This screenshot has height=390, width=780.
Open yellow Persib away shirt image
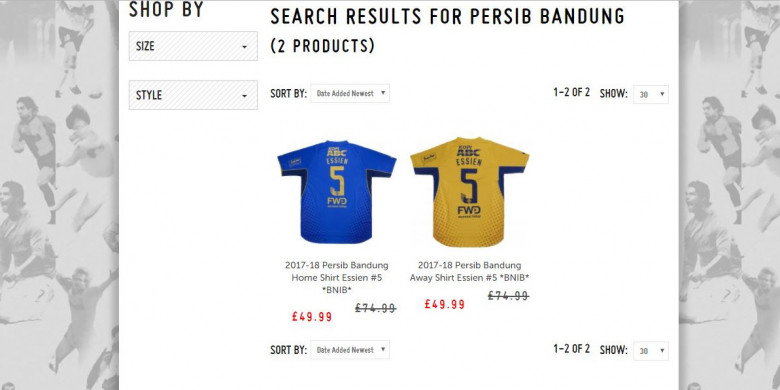coord(470,192)
